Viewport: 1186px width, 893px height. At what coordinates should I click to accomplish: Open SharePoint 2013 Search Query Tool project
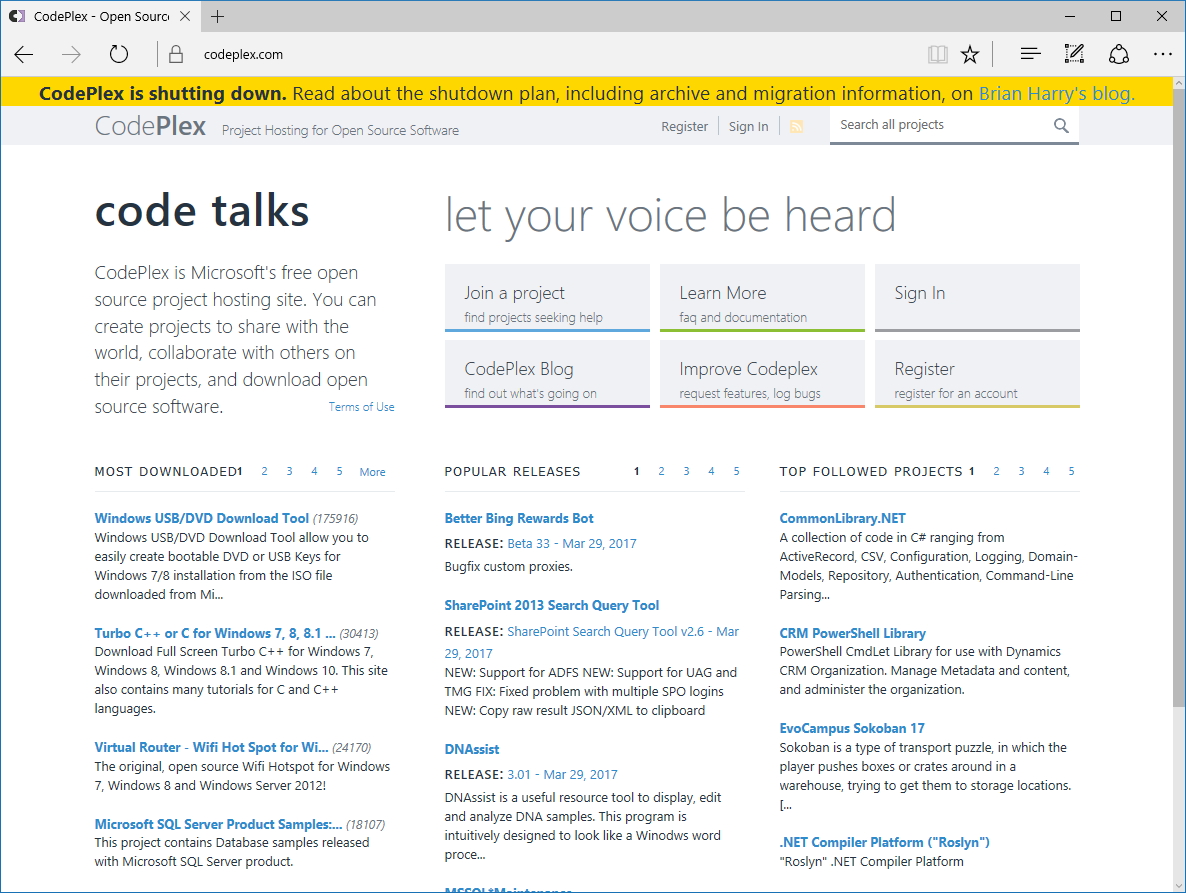pos(551,605)
